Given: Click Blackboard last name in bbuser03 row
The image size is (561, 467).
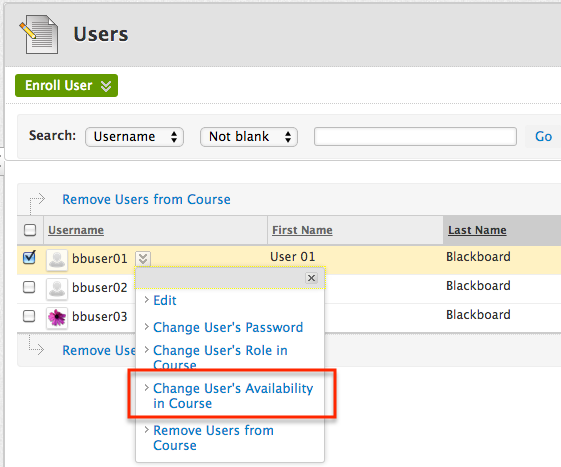Looking at the screenshot, I should (x=478, y=315).
